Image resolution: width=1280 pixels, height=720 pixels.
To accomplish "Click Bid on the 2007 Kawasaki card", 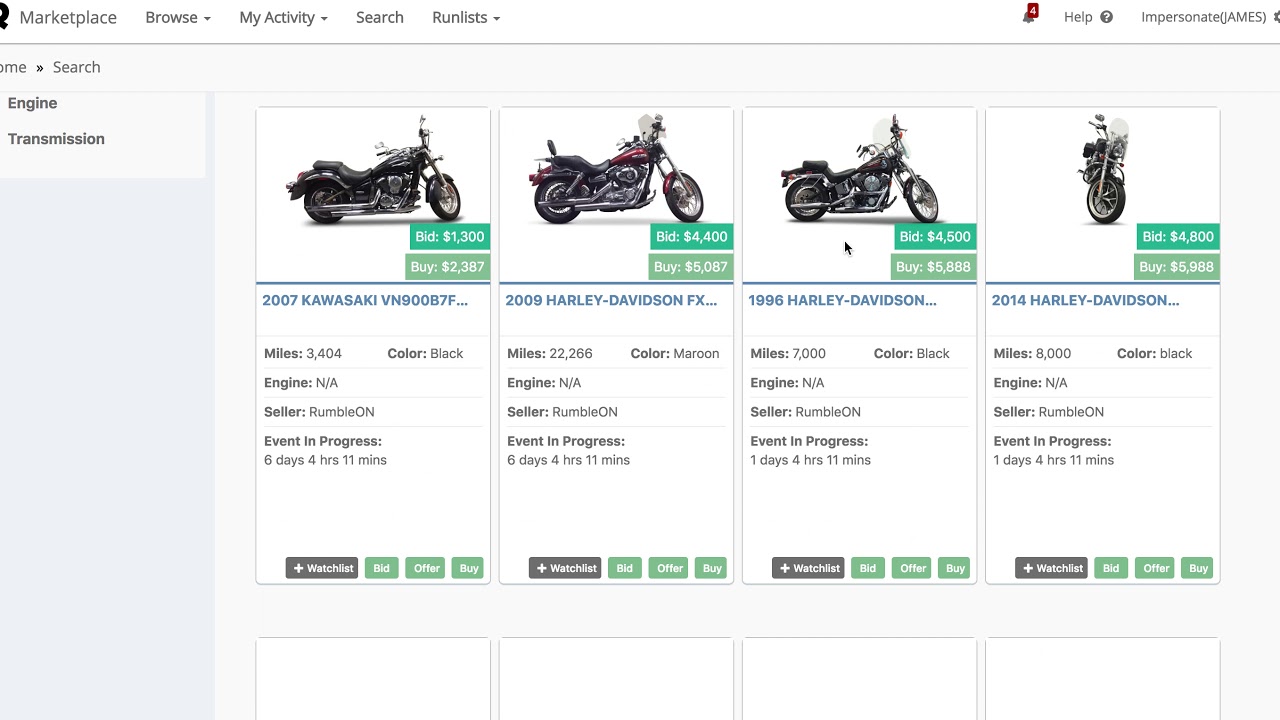I will point(381,568).
